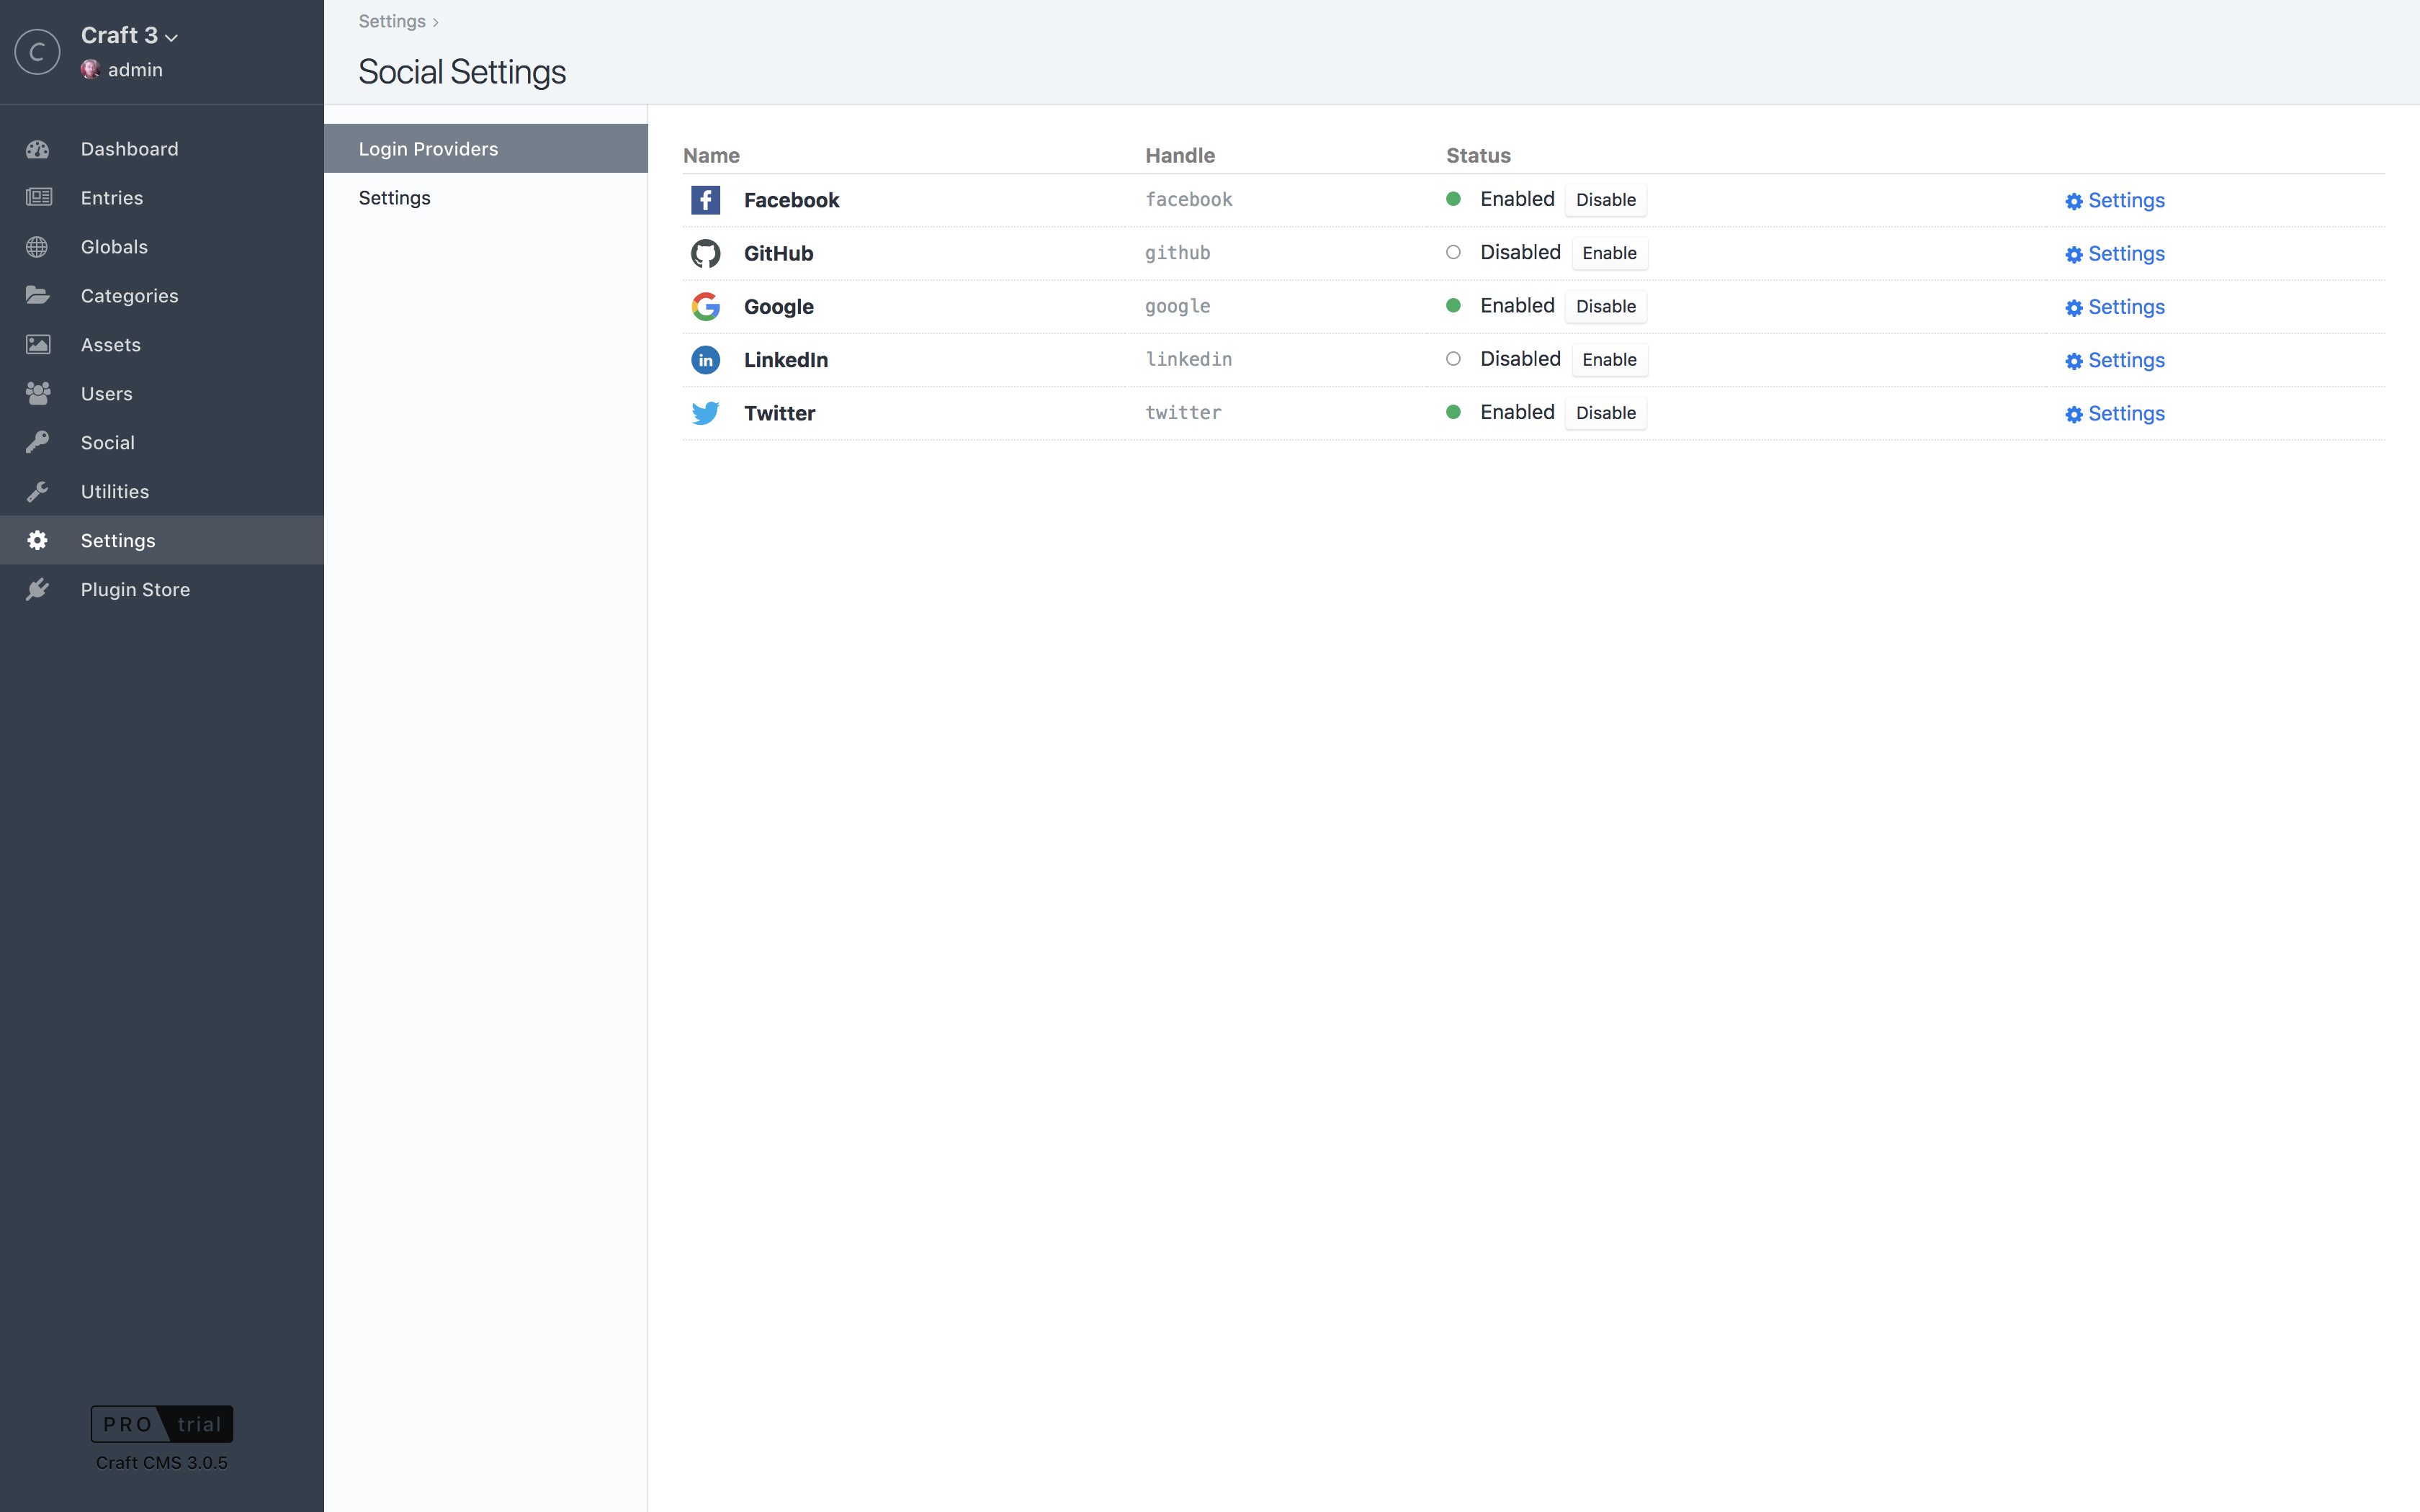This screenshot has width=2420, height=1512.
Task: Click the Settings breadcrumb link
Action: click(x=391, y=21)
